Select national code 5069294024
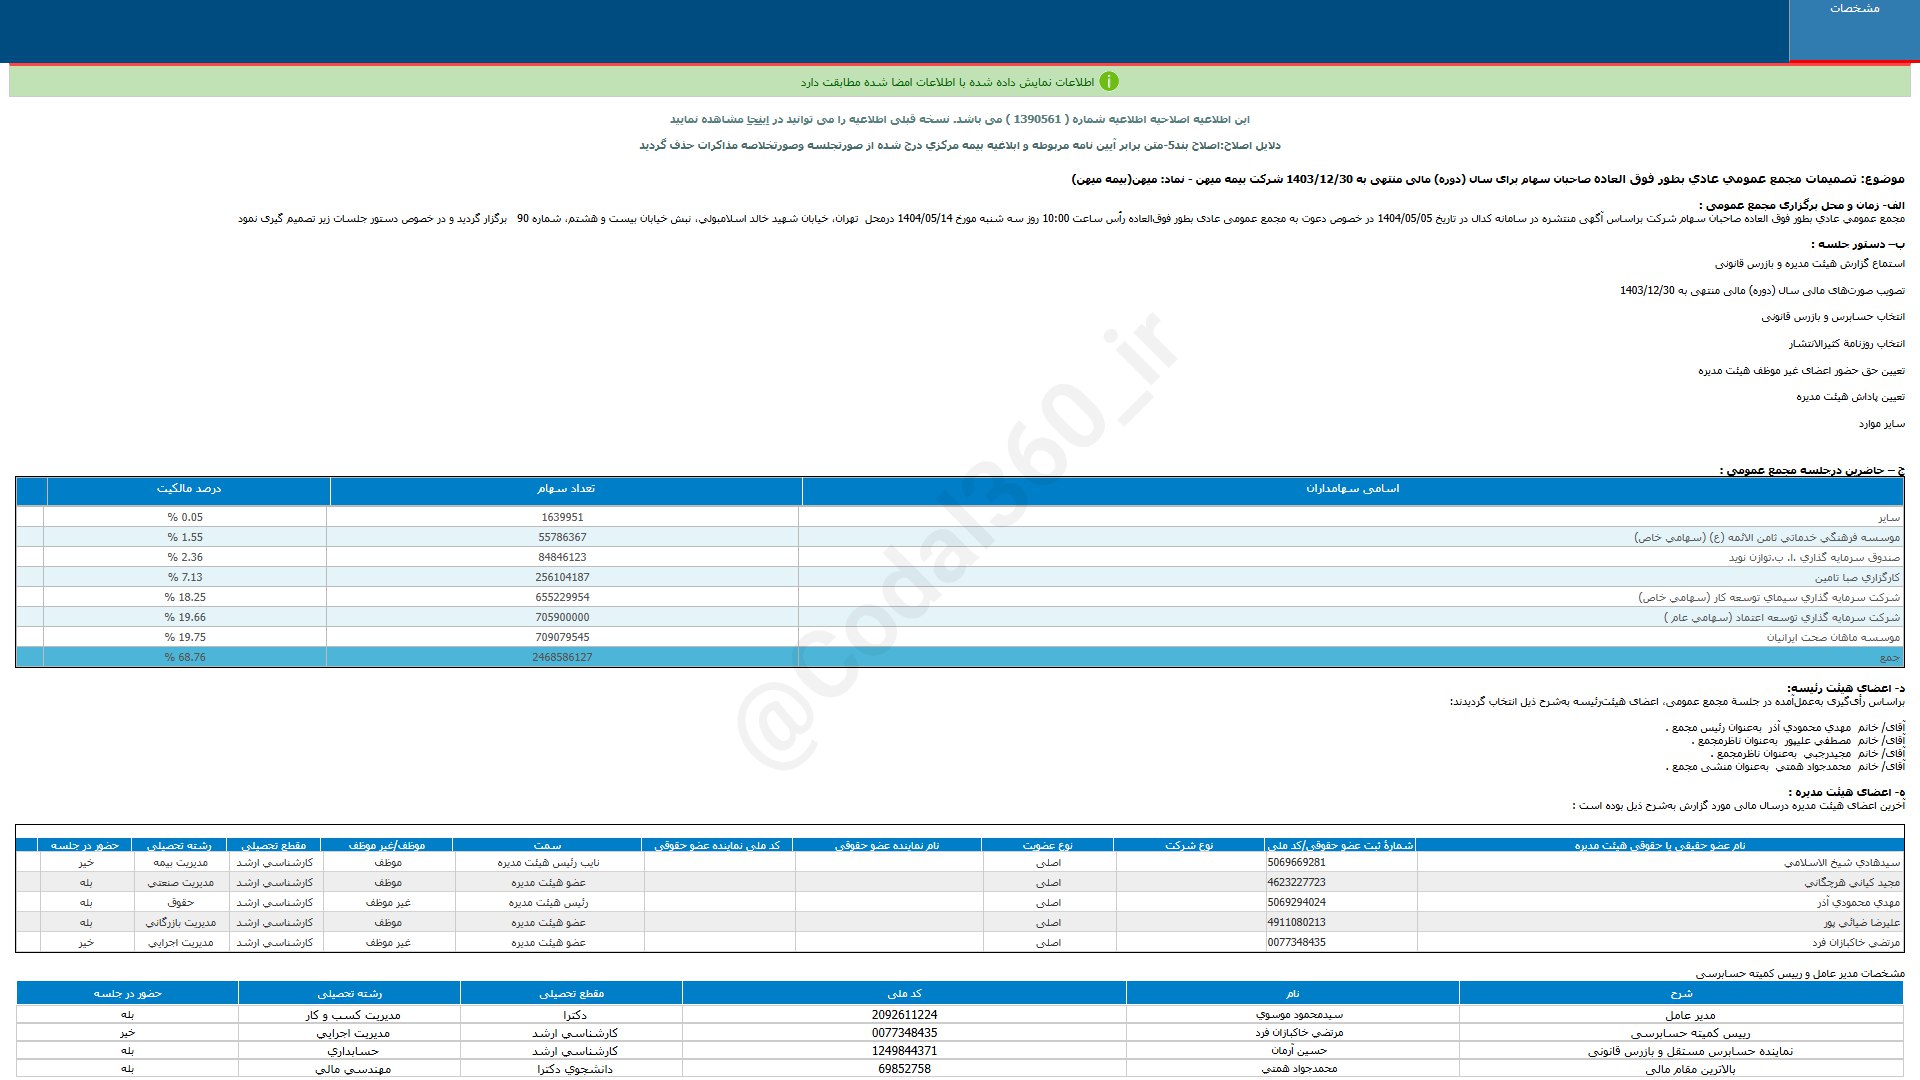 tap(1296, 903)
